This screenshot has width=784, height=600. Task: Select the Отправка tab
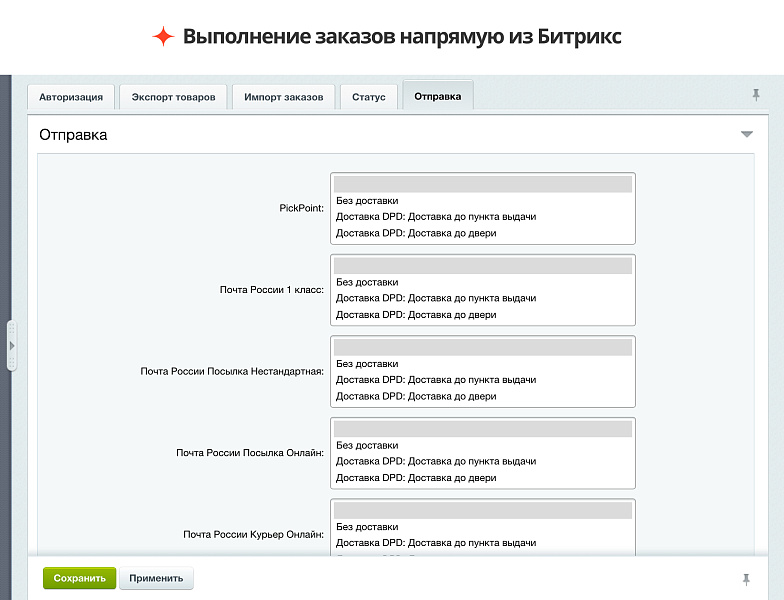(437, 96)
